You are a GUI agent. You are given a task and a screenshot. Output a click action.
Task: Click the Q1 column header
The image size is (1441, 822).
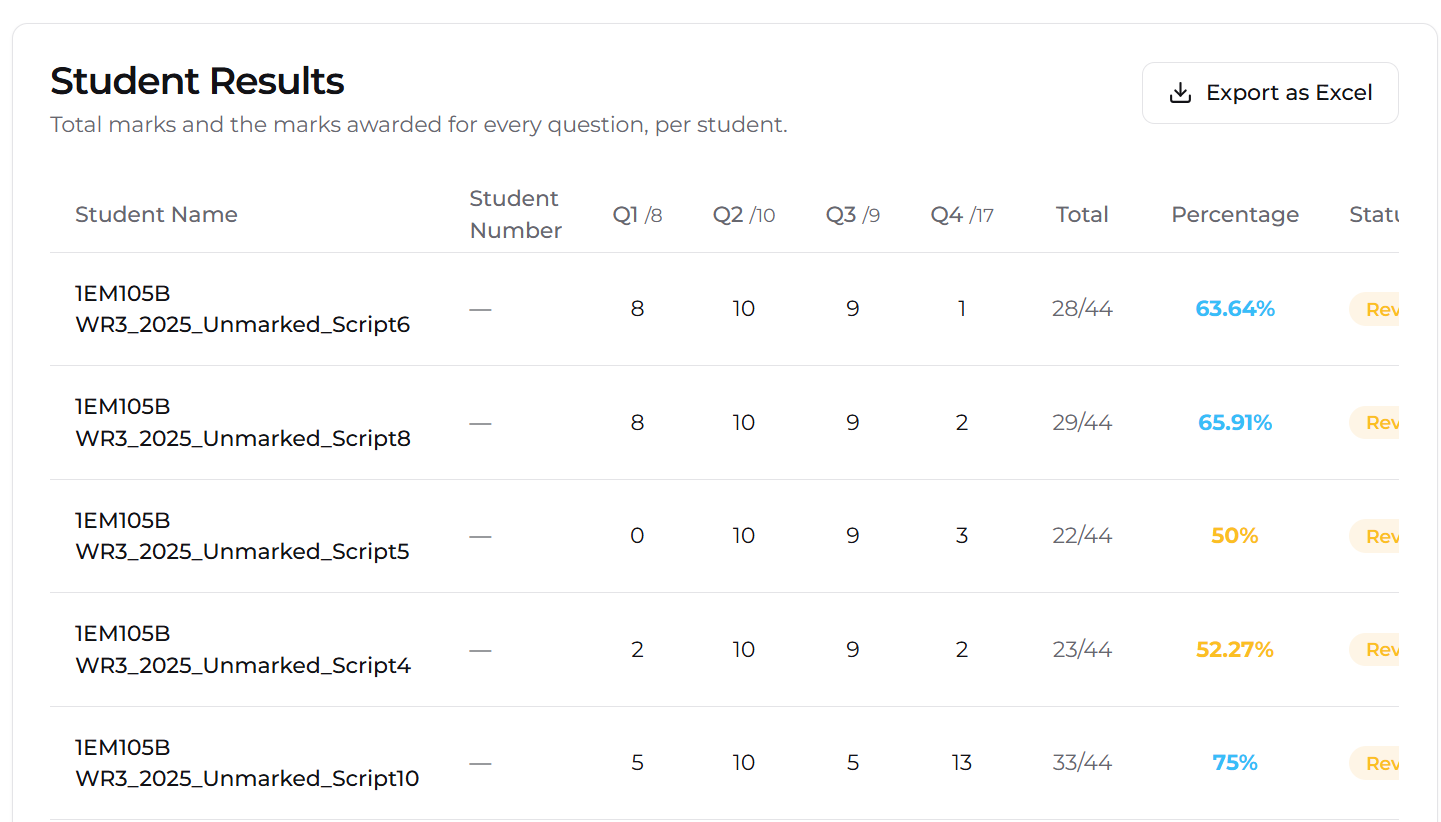coord(637,215)
